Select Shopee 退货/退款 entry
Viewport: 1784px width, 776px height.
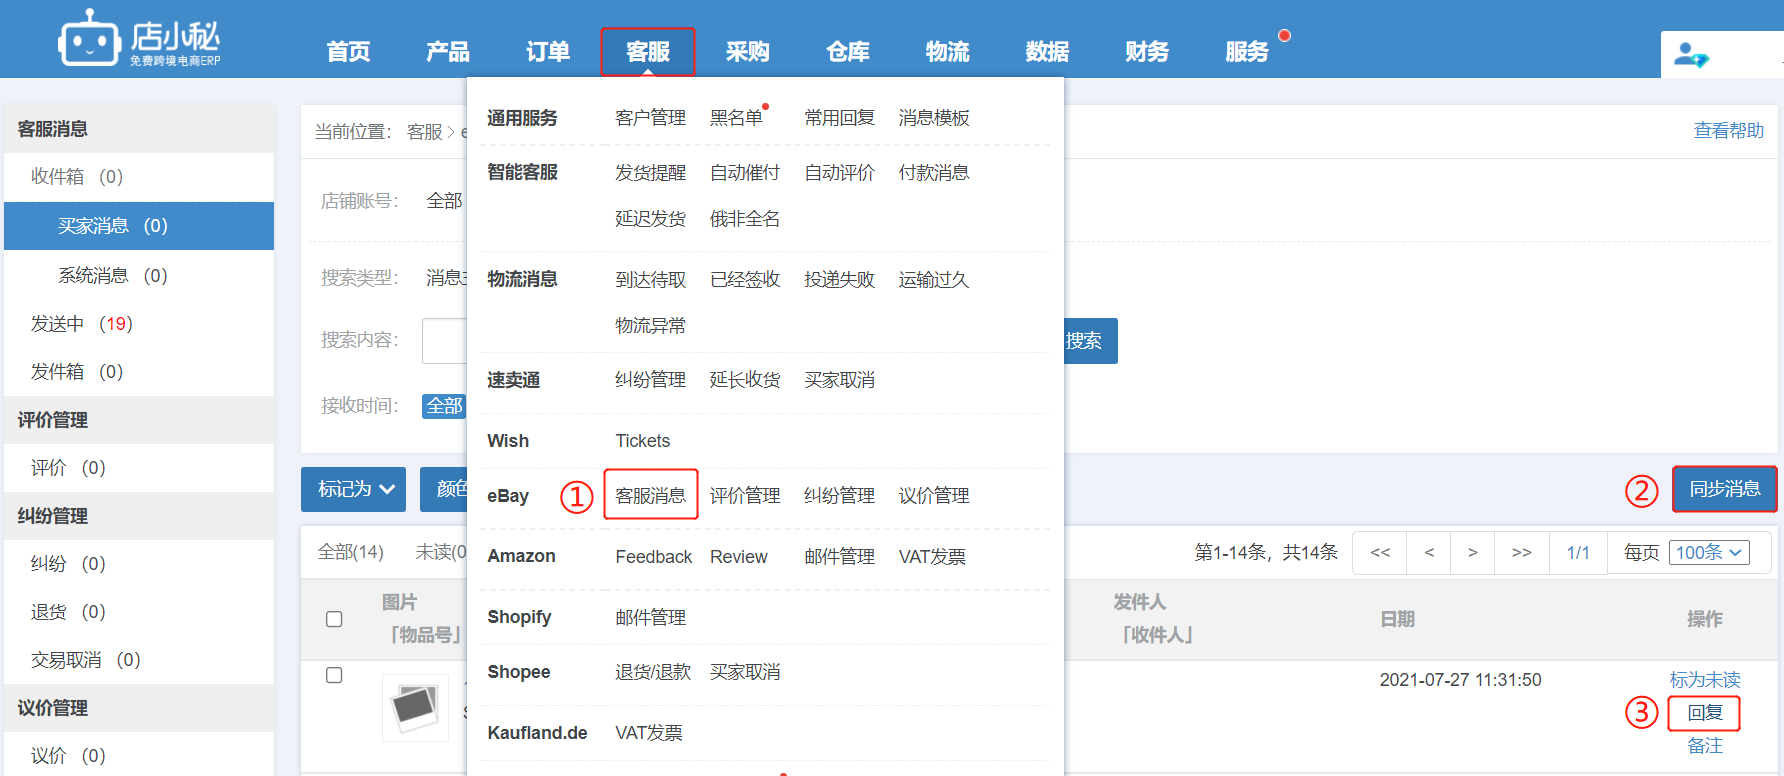pos(653,672)
